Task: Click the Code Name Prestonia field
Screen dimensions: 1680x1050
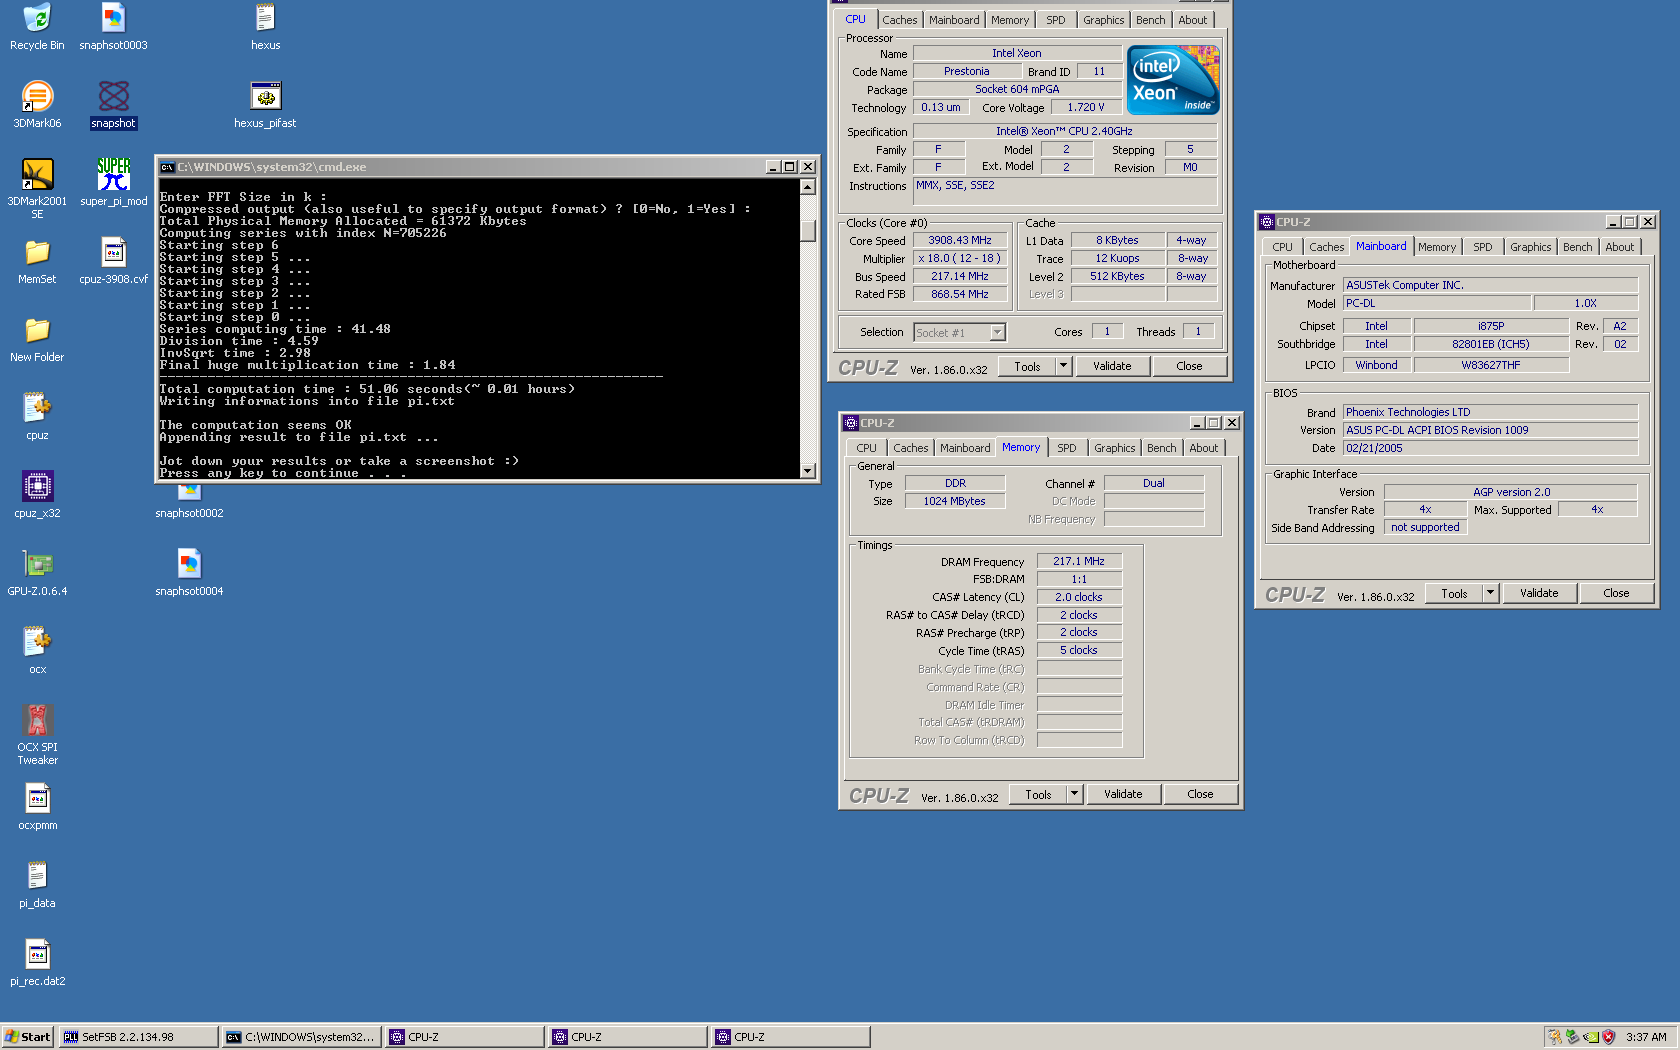Action: click(x=966, y=71)
